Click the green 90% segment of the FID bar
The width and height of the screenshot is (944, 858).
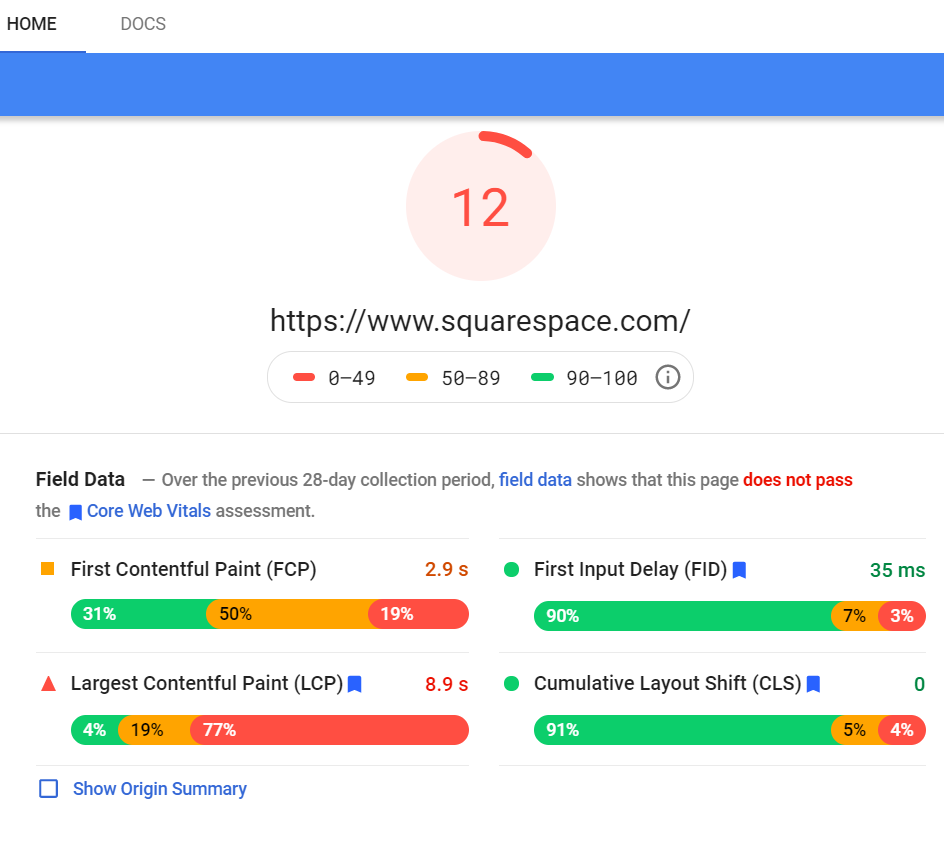coord(682,616)
